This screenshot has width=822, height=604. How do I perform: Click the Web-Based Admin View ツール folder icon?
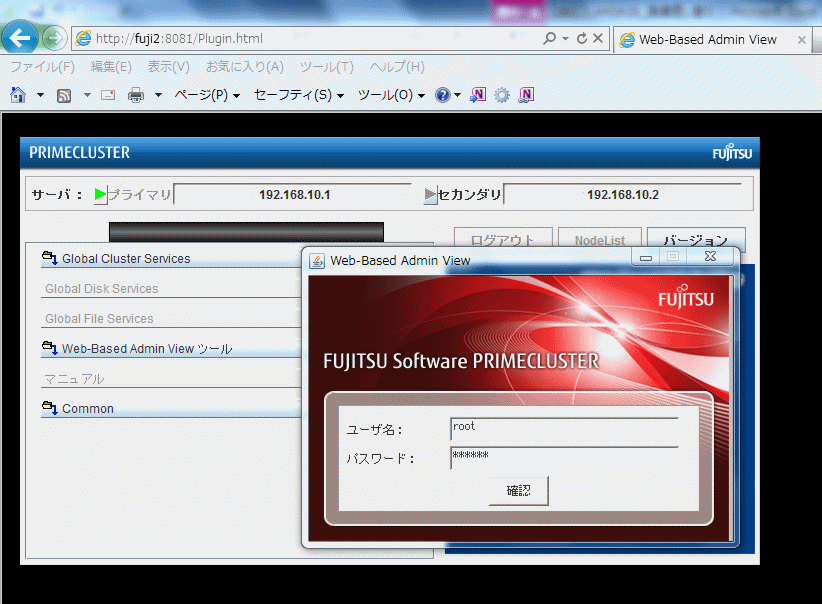[x=50, y=348]
